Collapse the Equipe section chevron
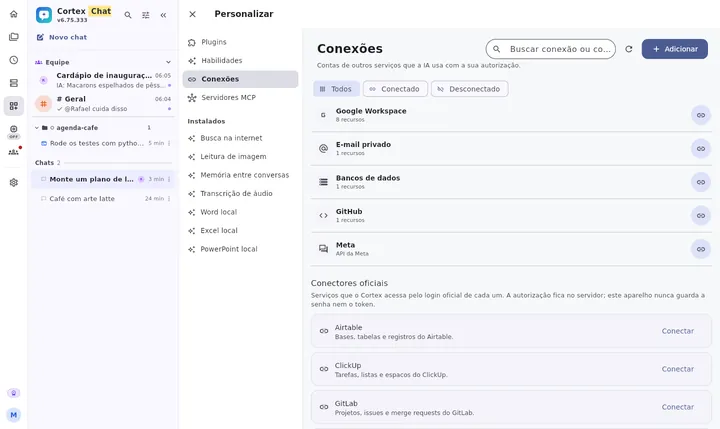The image size is (720, 429). 168,62
